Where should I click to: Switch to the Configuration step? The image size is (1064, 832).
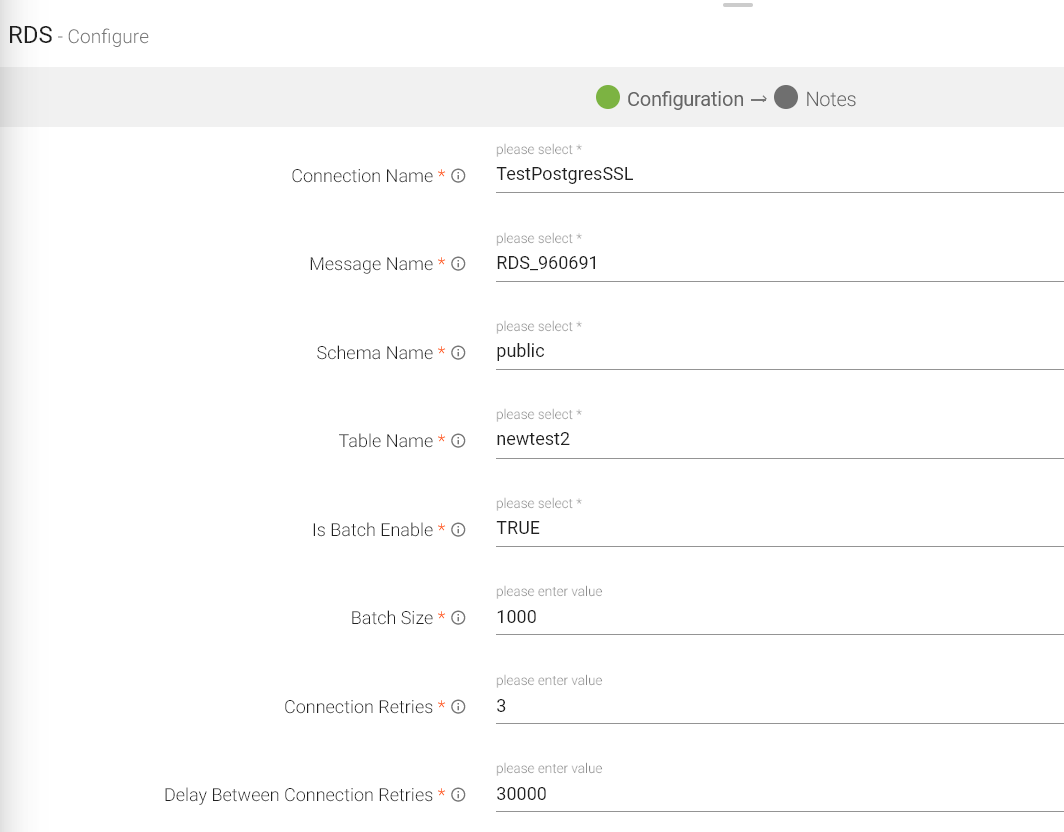click(x=684, y=99)
